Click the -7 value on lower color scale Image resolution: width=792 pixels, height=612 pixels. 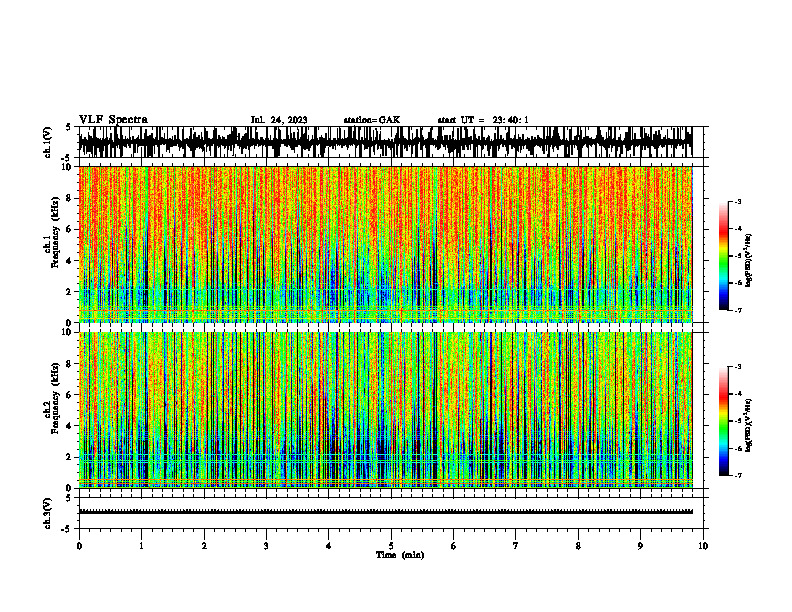738,475
